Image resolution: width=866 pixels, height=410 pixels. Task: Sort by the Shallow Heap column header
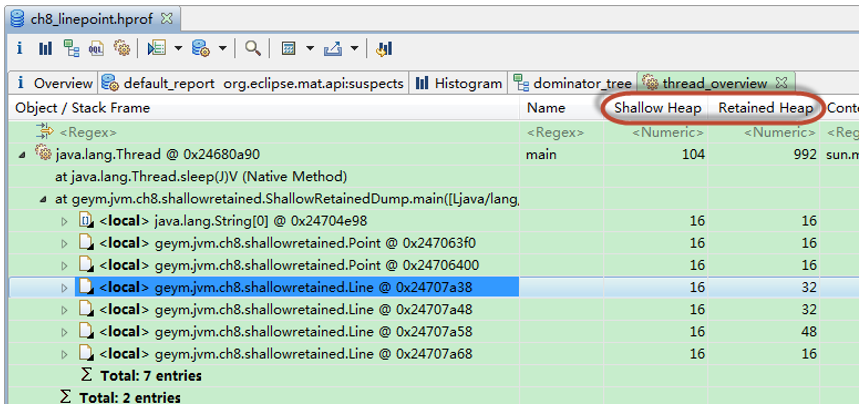click(x=657, y=107)
